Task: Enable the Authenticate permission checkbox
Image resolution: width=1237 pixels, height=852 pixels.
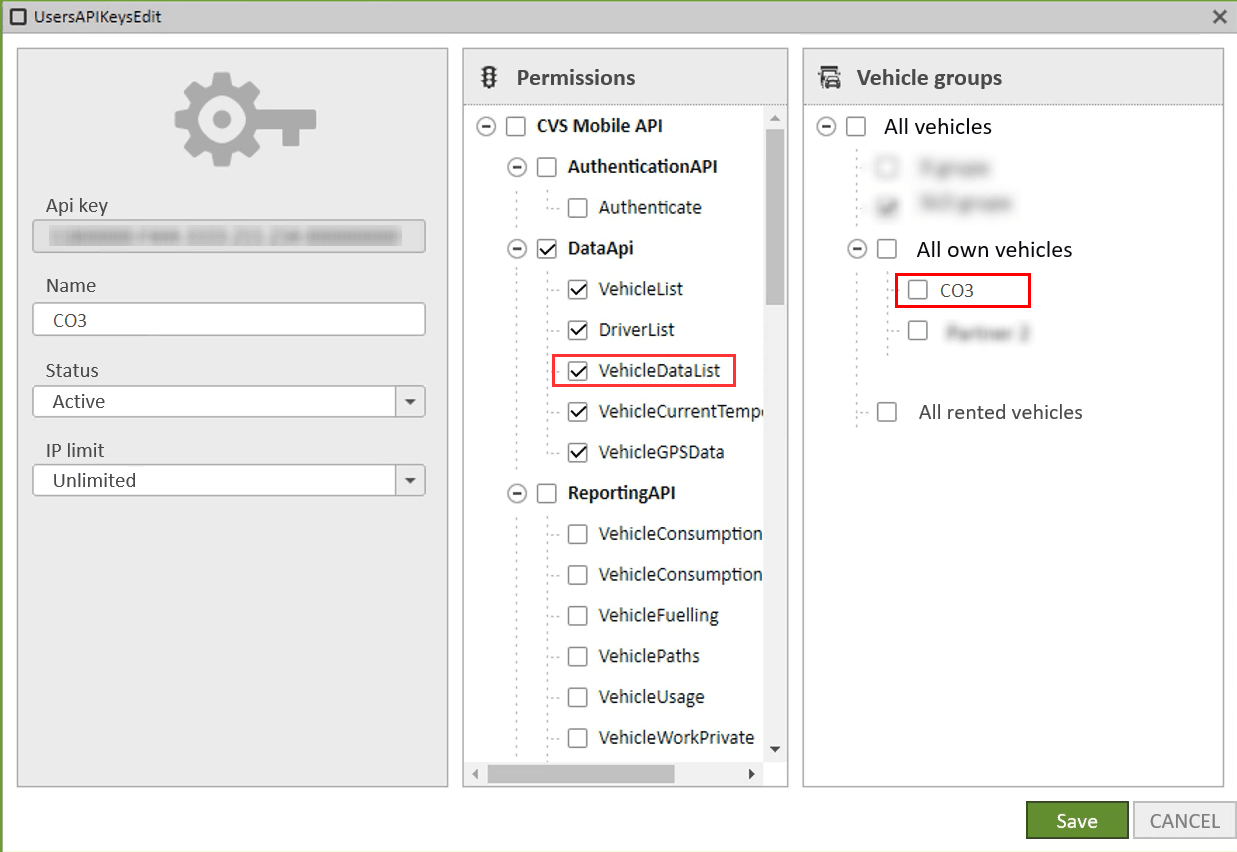Action: (577, 208)
